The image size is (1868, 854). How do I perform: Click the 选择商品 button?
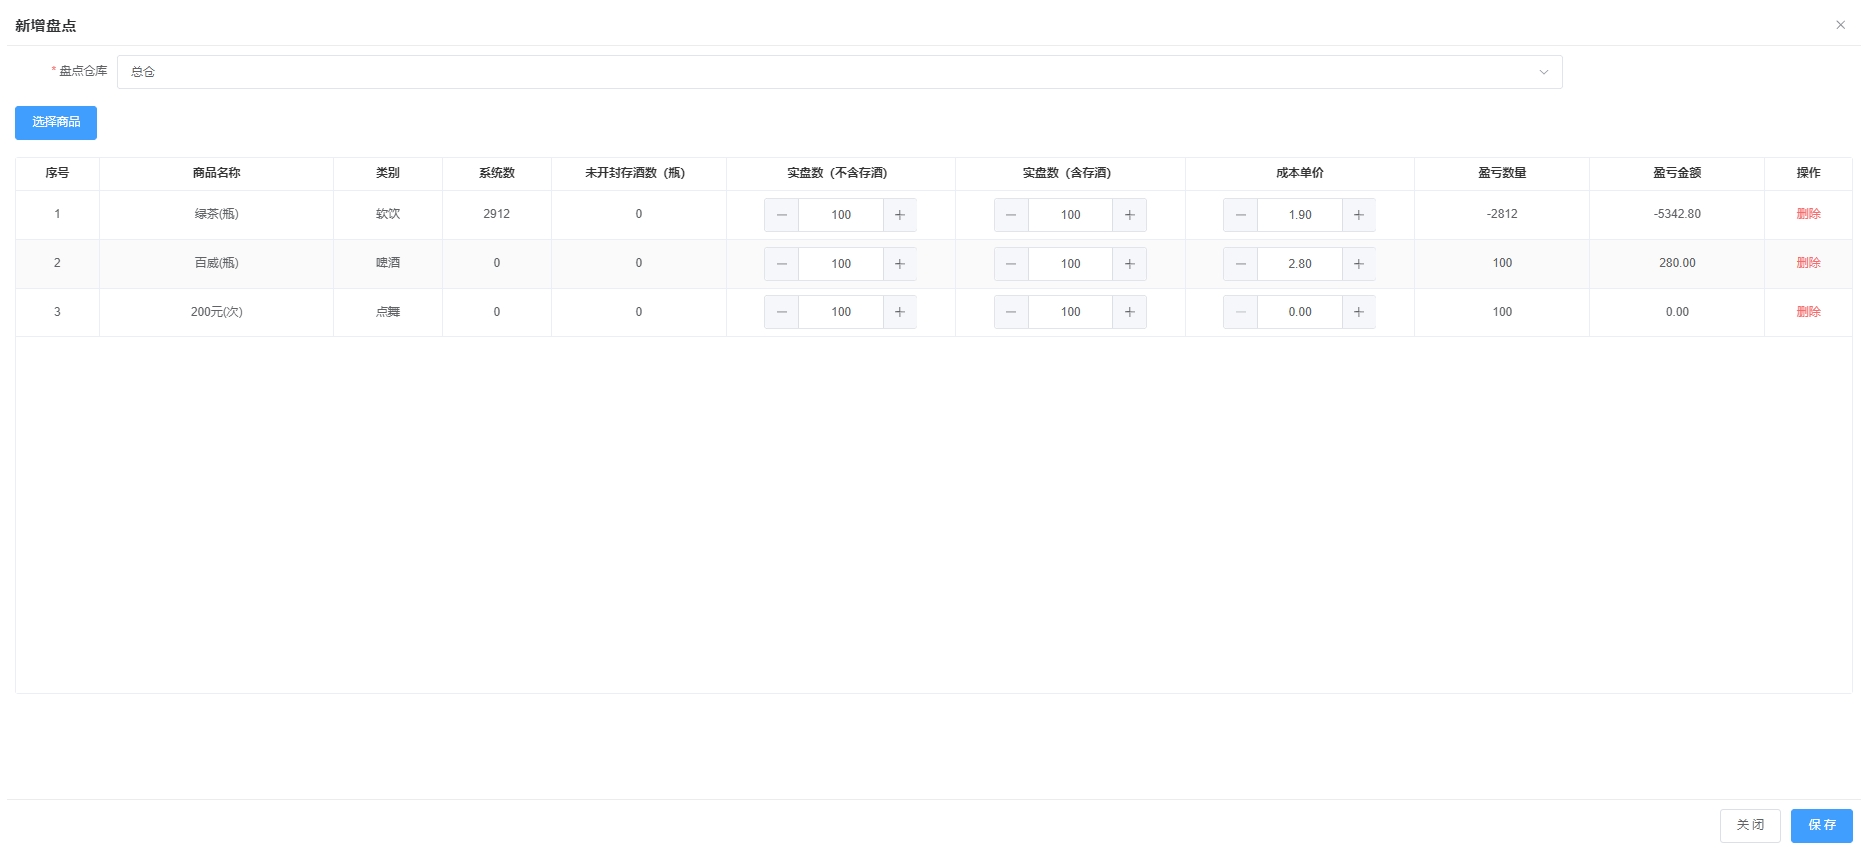click(x=56, y=122)
